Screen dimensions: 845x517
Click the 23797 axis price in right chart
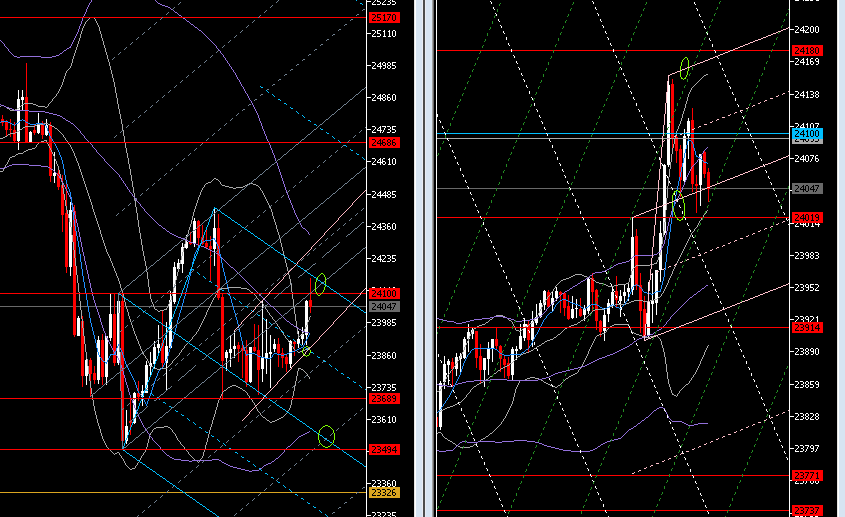point(807,448)
